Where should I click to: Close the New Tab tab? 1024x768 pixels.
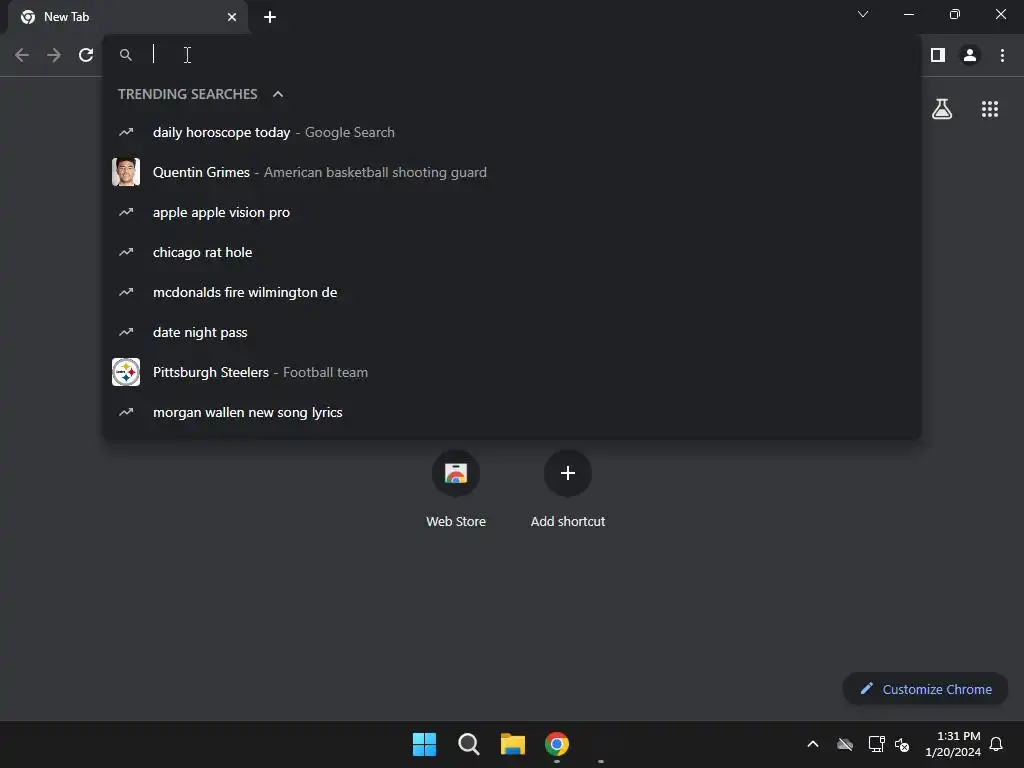232,17
